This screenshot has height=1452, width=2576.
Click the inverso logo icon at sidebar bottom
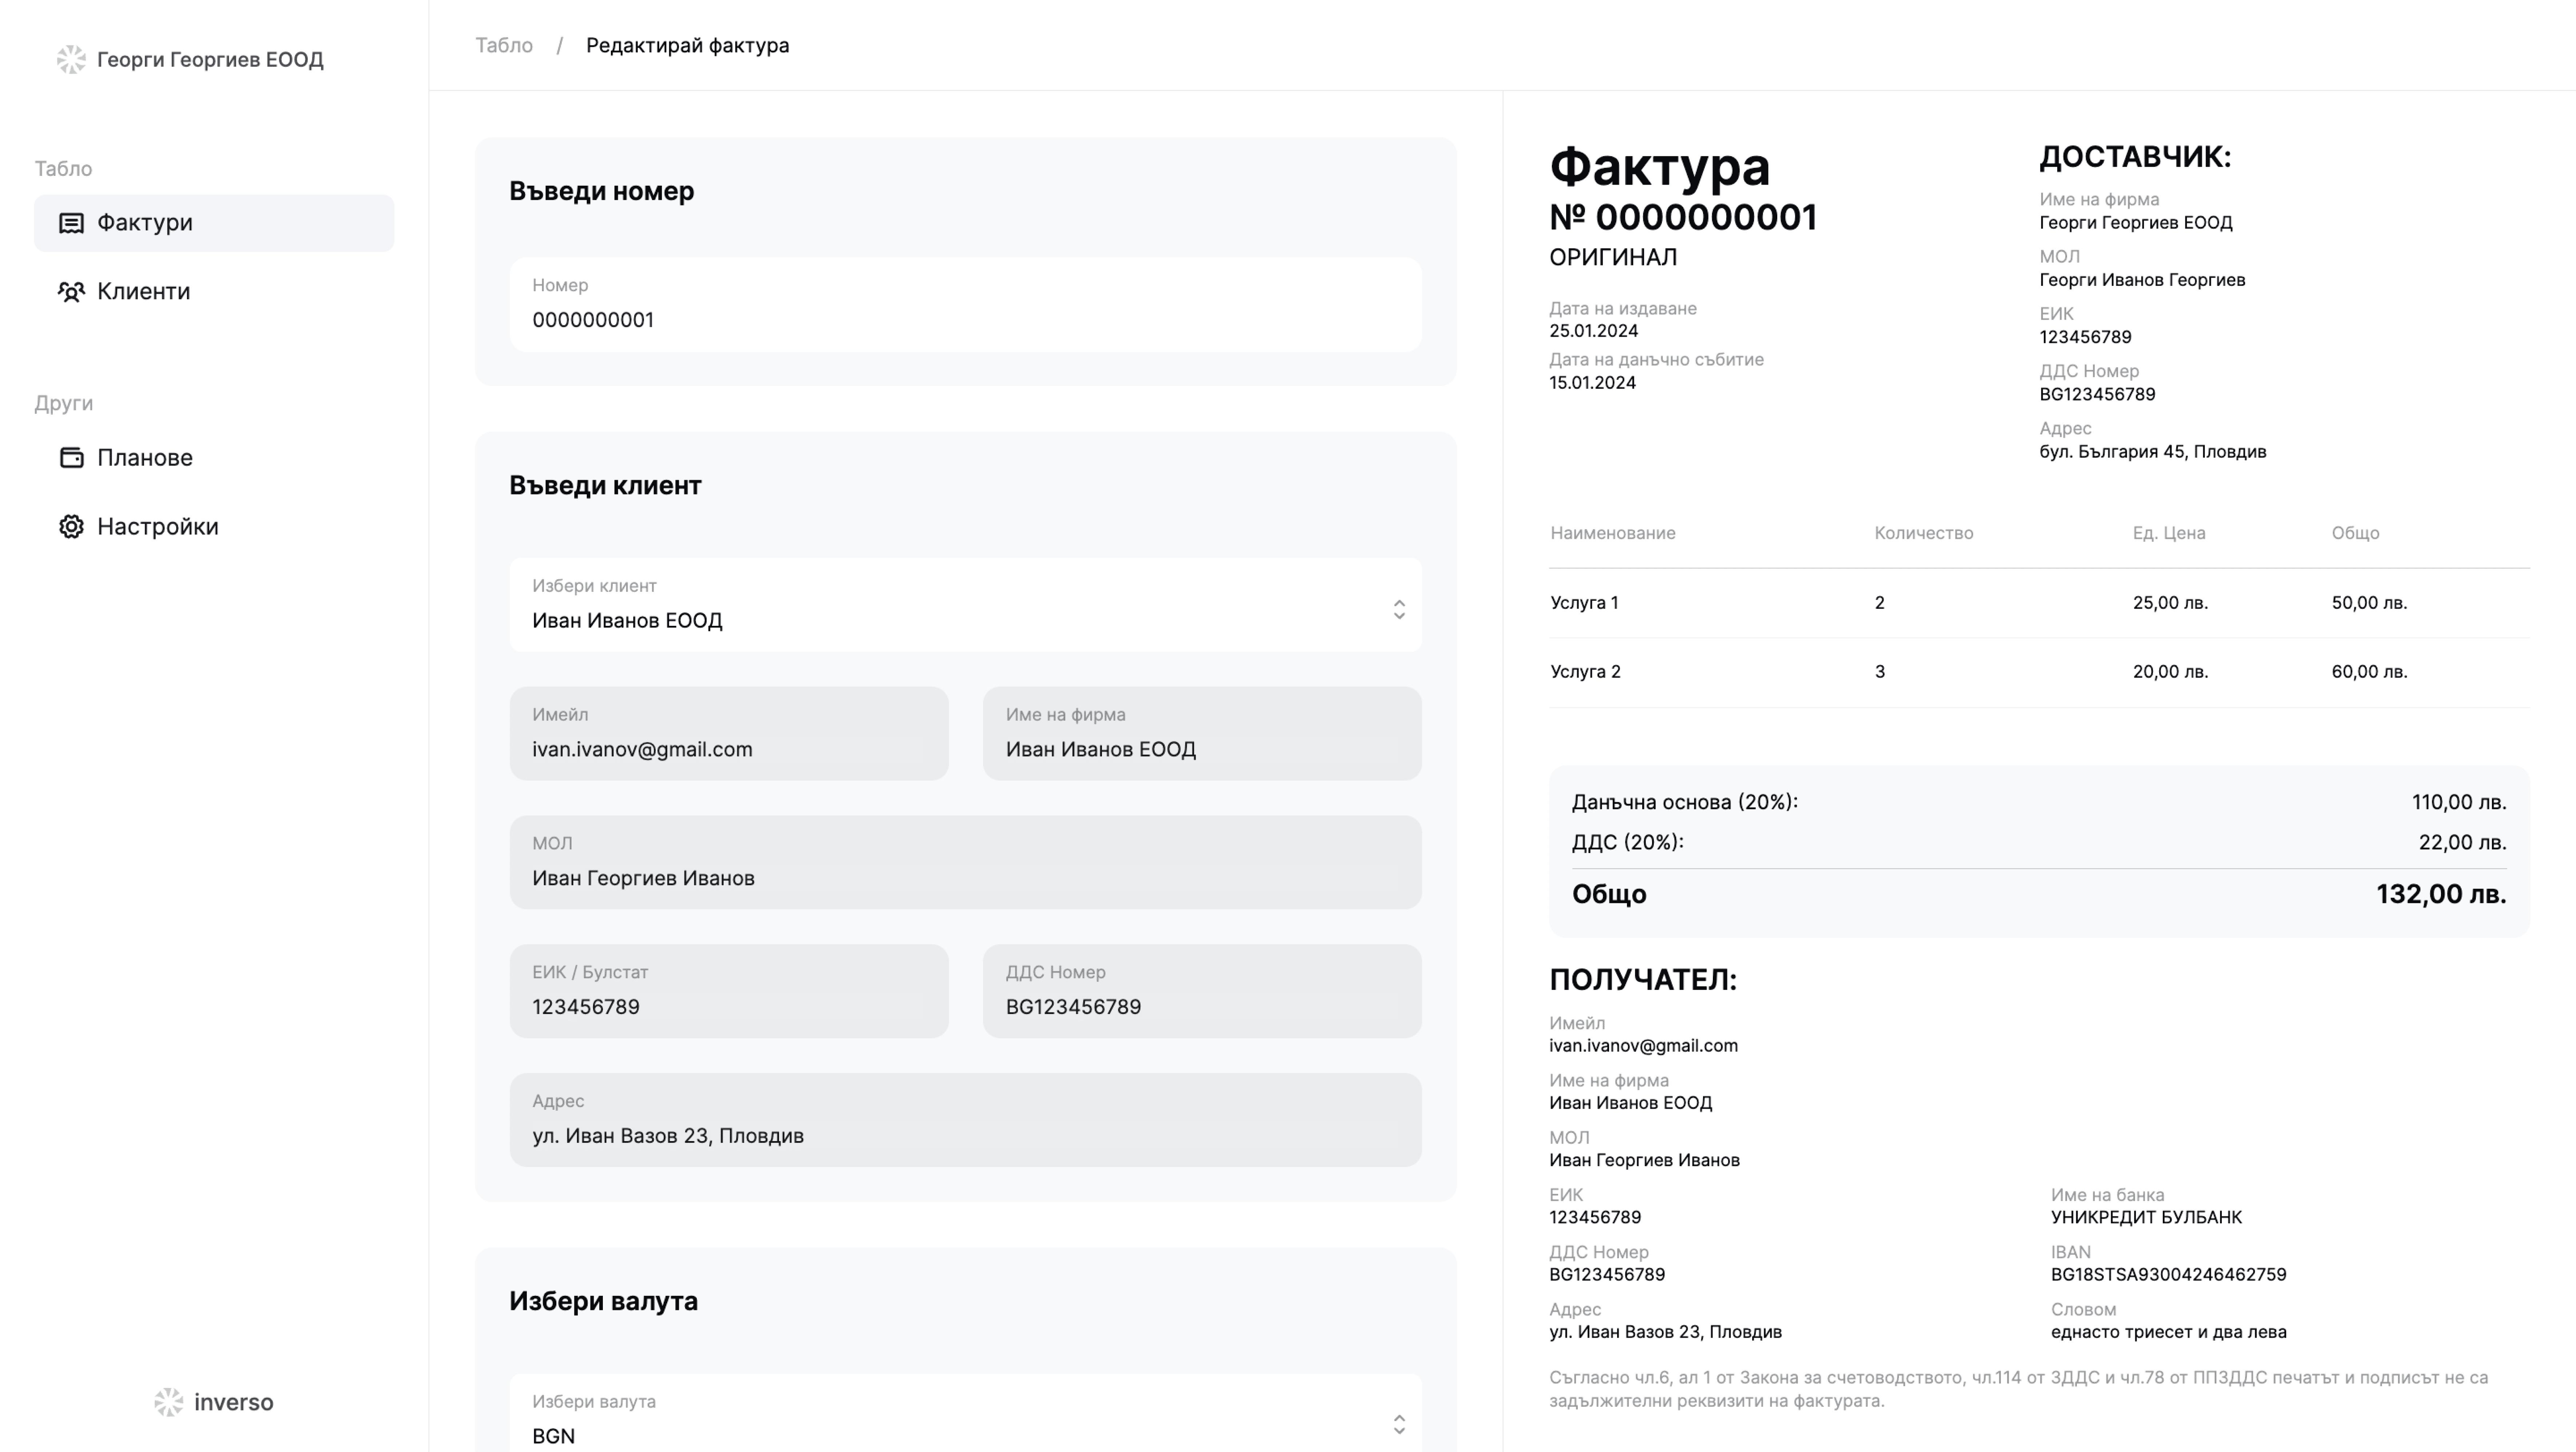point(169,1402)
